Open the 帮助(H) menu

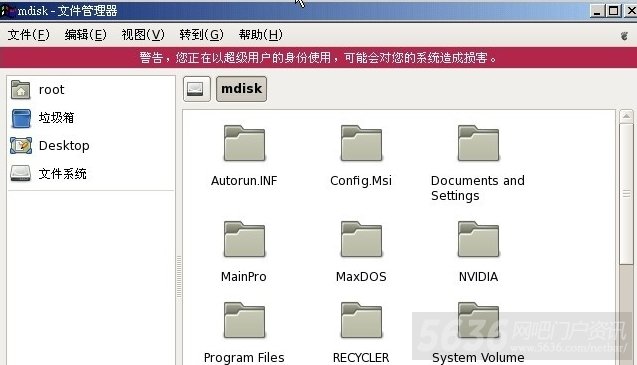click(x=260, y=35)
